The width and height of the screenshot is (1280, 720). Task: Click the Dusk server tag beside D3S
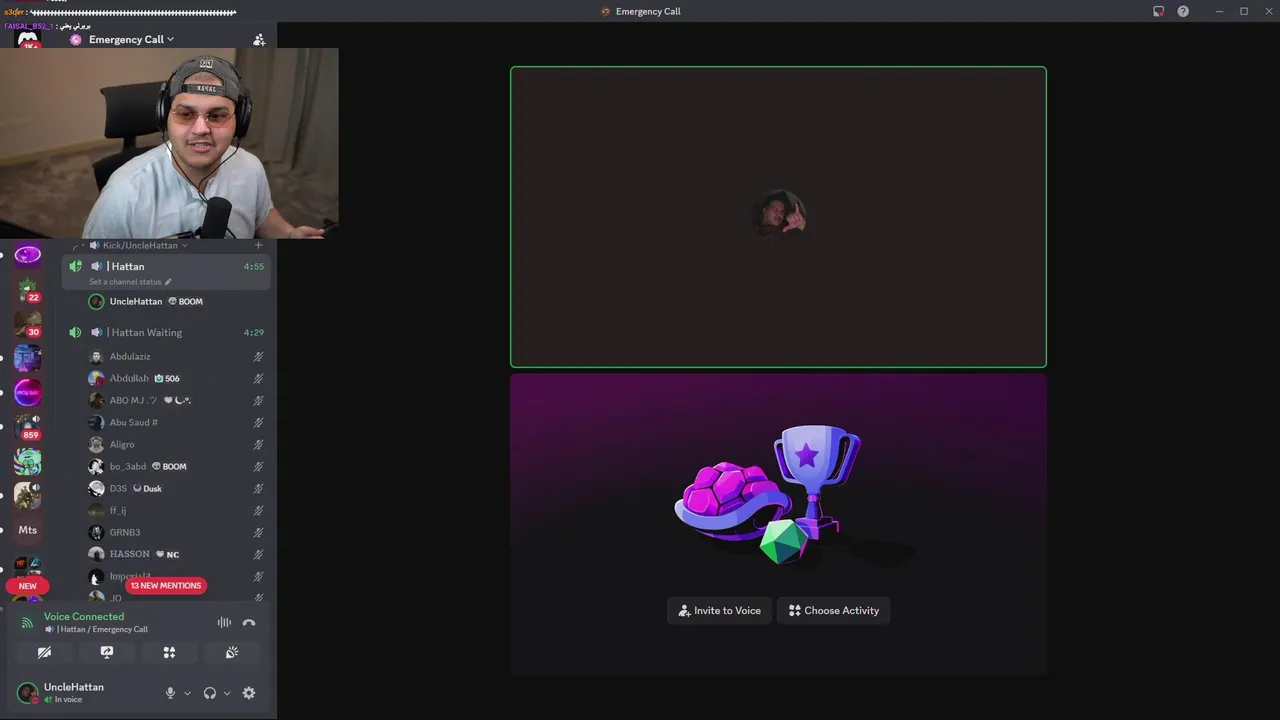(x=147, y=488)
